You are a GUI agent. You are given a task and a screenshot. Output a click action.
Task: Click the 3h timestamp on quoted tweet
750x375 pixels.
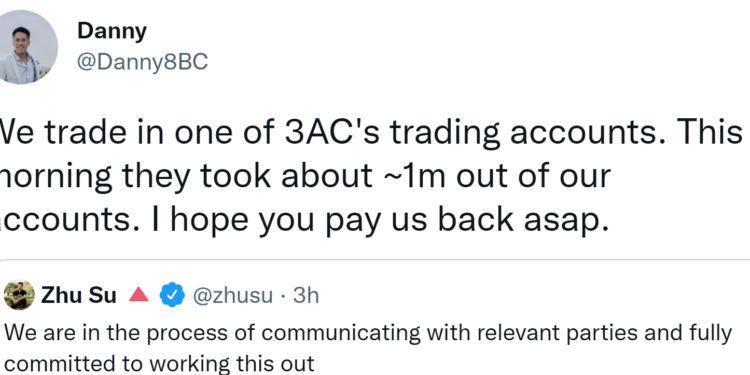(306, 296)
